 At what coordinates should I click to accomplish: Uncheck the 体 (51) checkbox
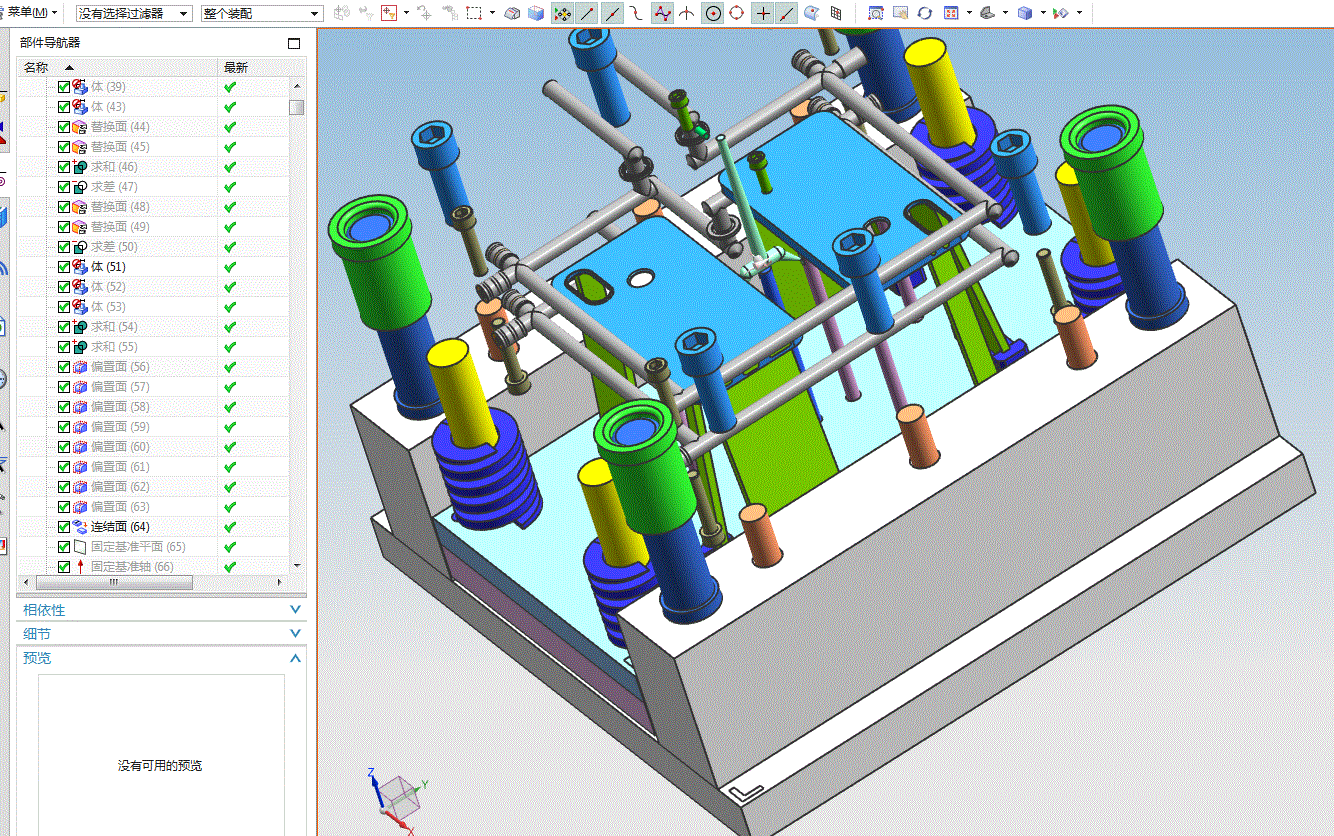[64, 267]
